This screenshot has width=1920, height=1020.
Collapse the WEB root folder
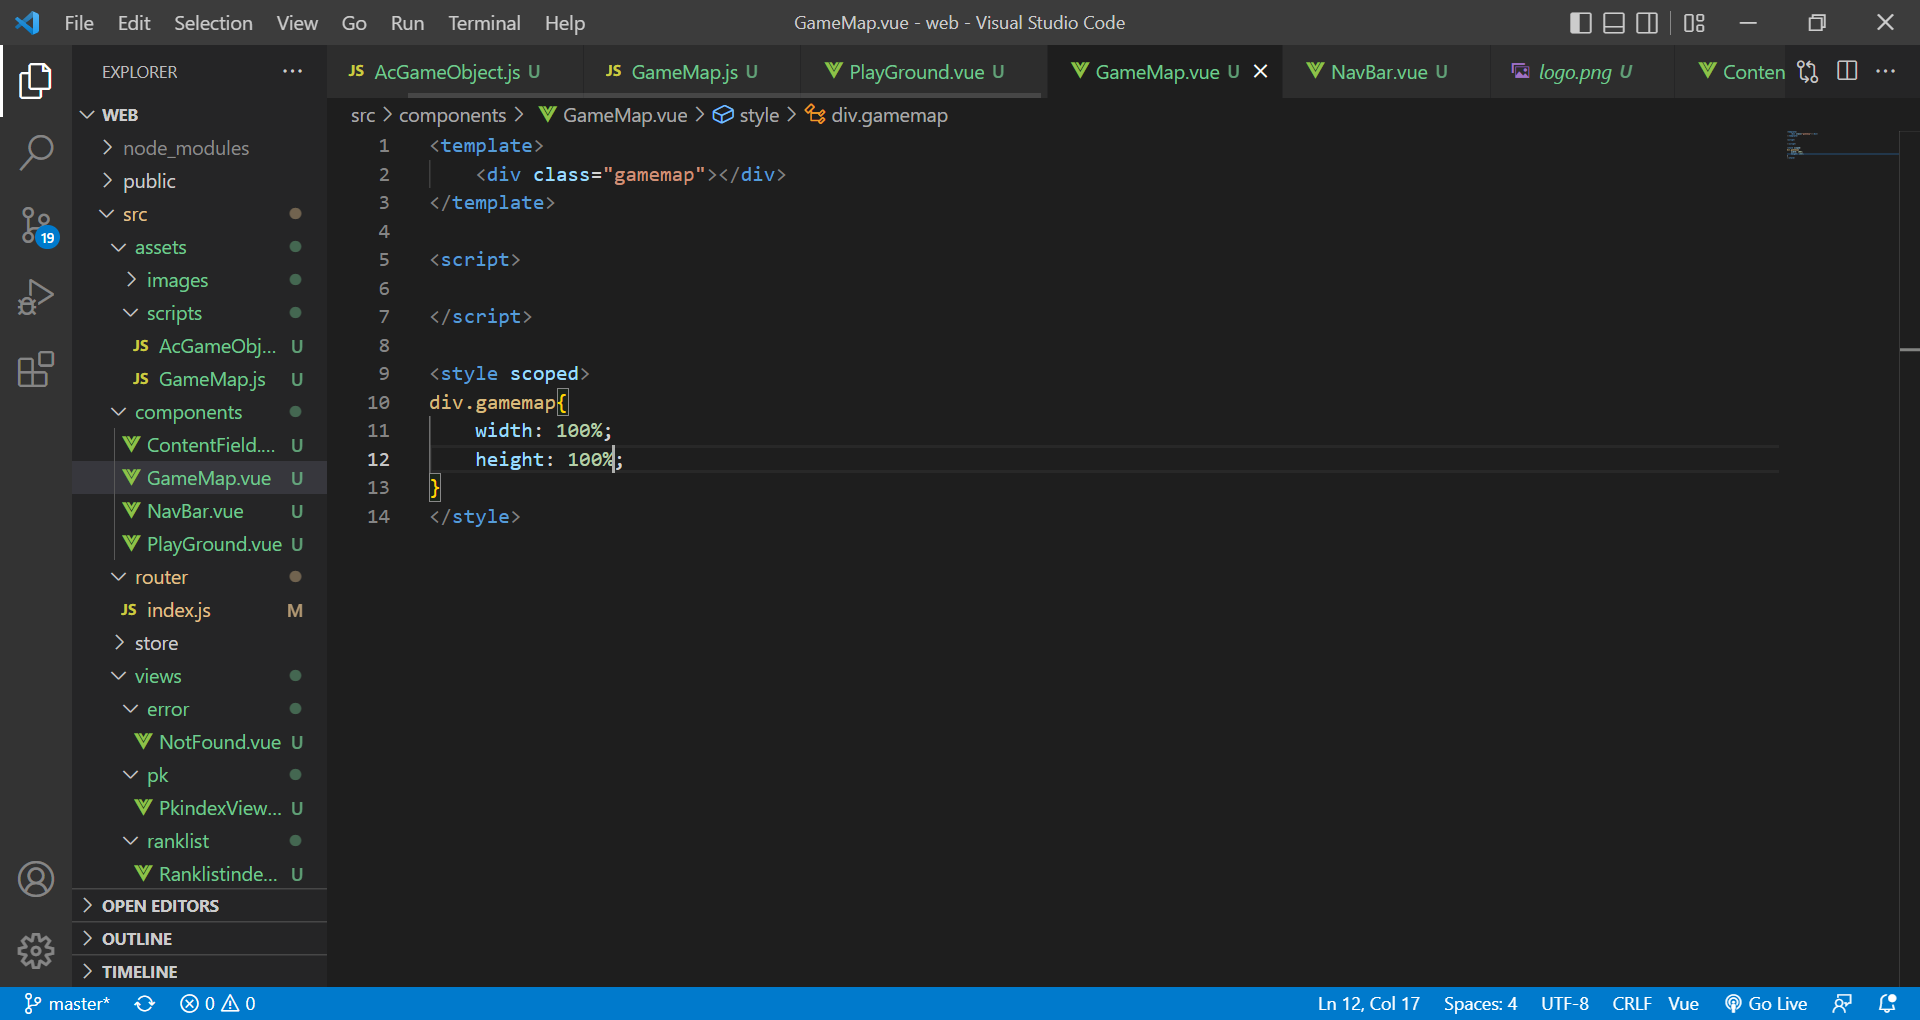tap(199, 115)
